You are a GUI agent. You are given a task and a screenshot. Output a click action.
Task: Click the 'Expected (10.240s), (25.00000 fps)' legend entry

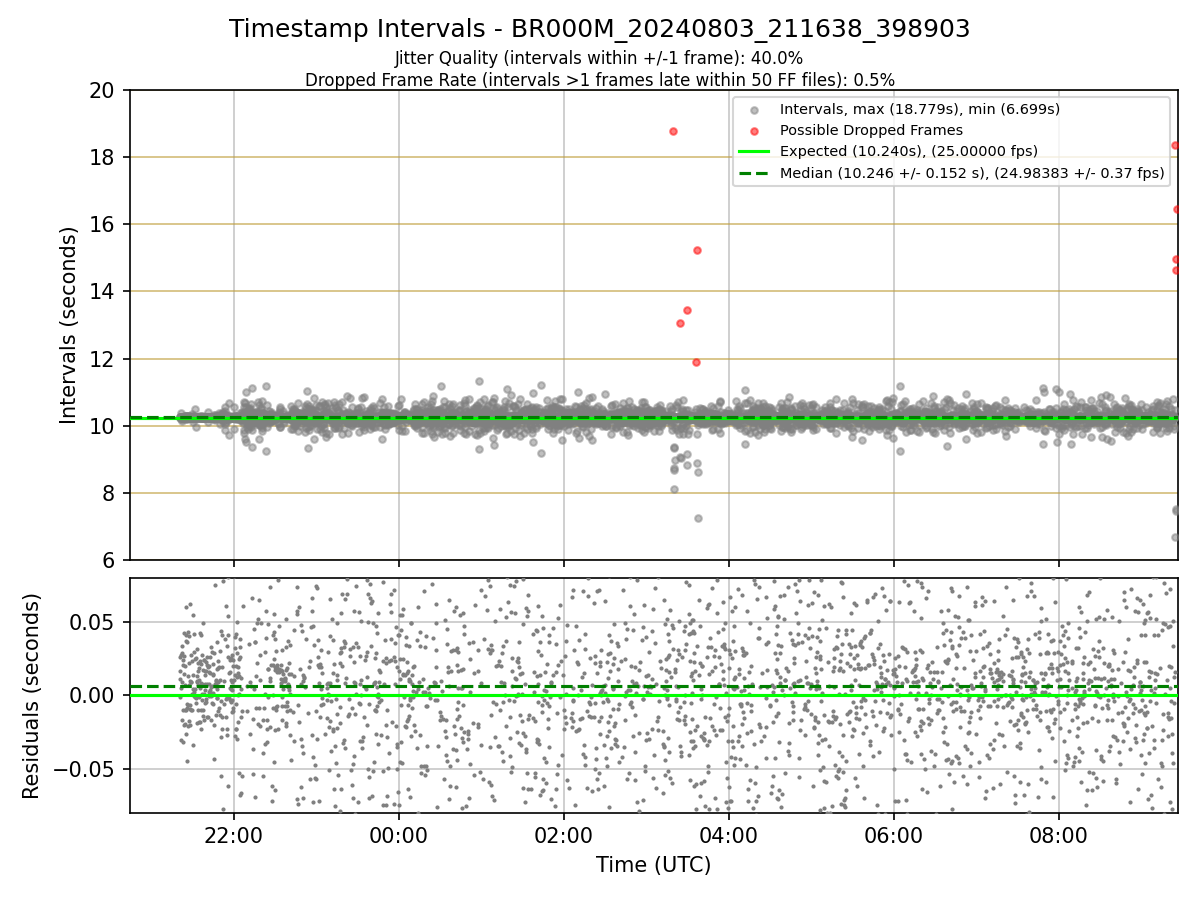908,151
